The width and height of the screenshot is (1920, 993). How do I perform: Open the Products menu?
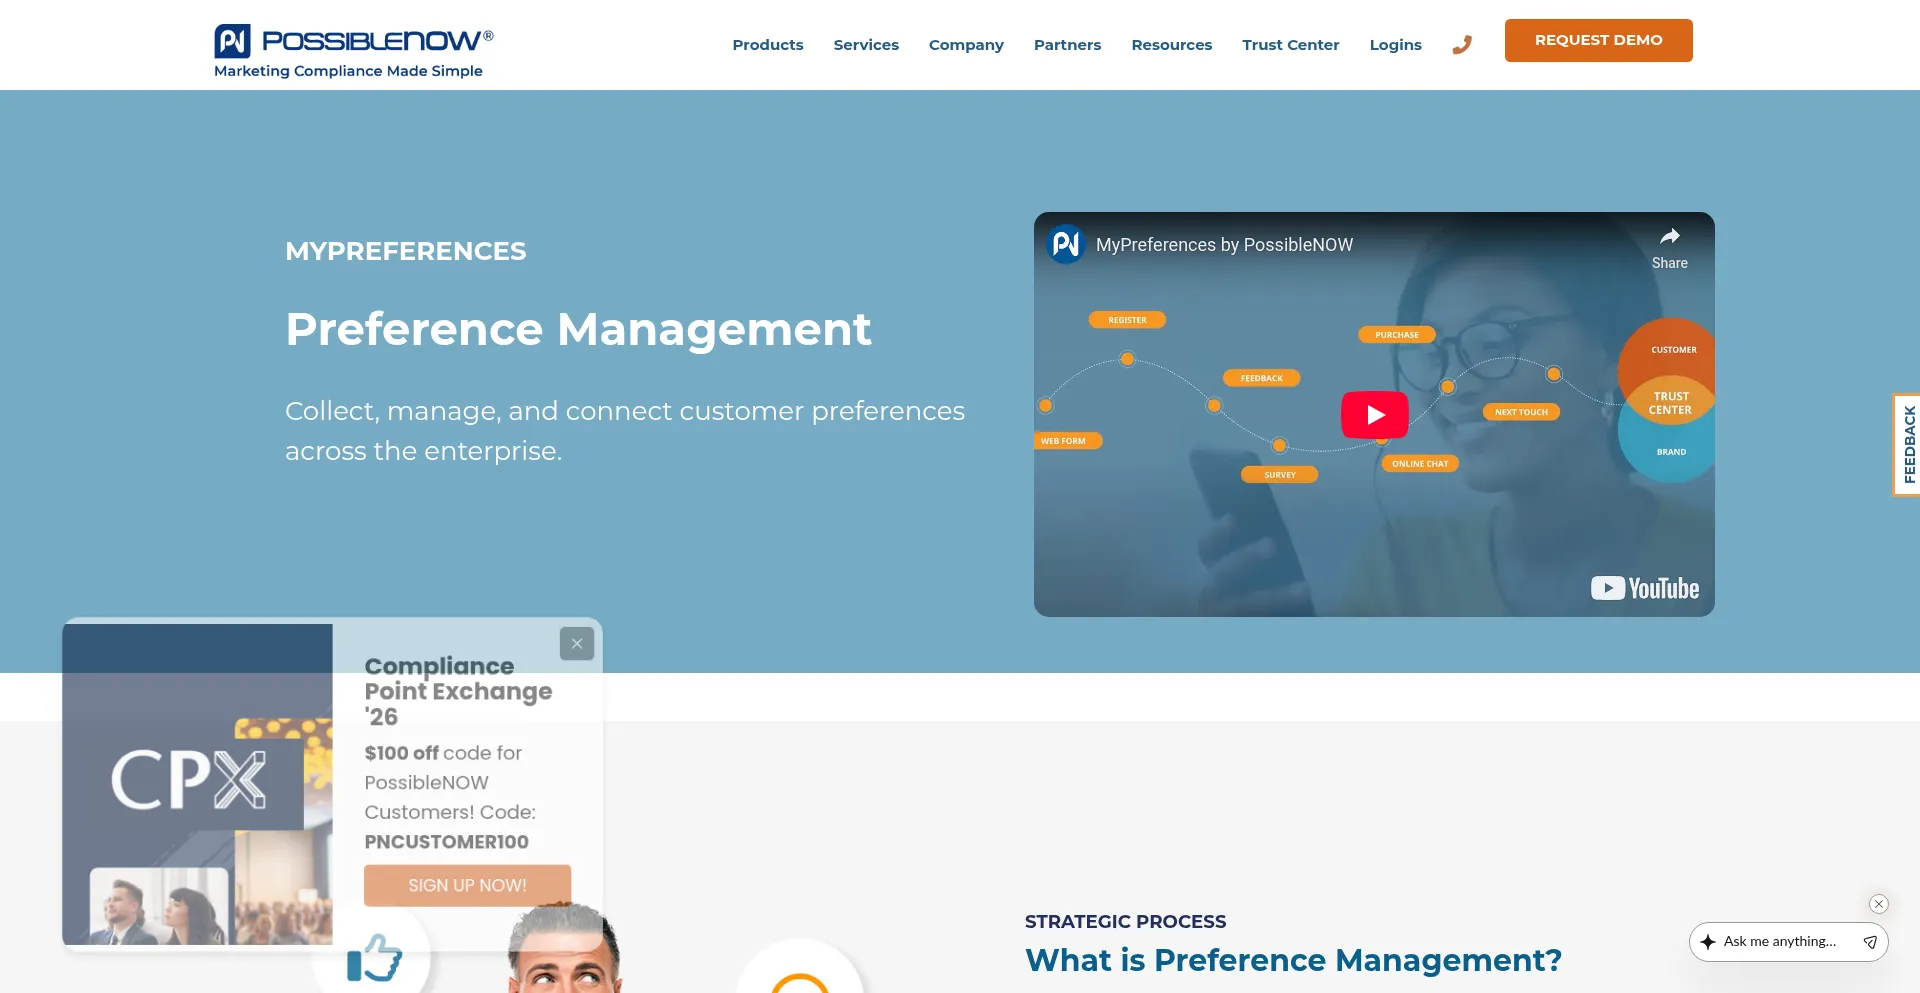click(x=767, y=44)
